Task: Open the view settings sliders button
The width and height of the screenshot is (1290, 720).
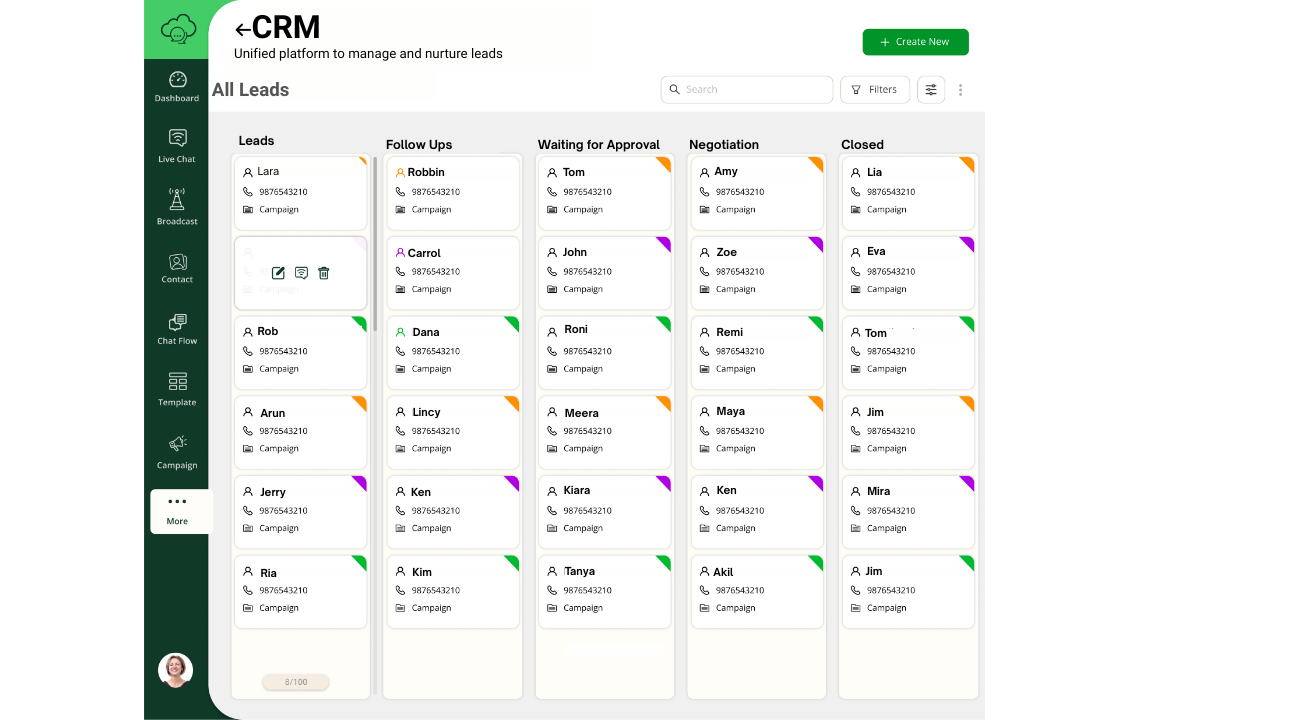Action: [931, 90]
